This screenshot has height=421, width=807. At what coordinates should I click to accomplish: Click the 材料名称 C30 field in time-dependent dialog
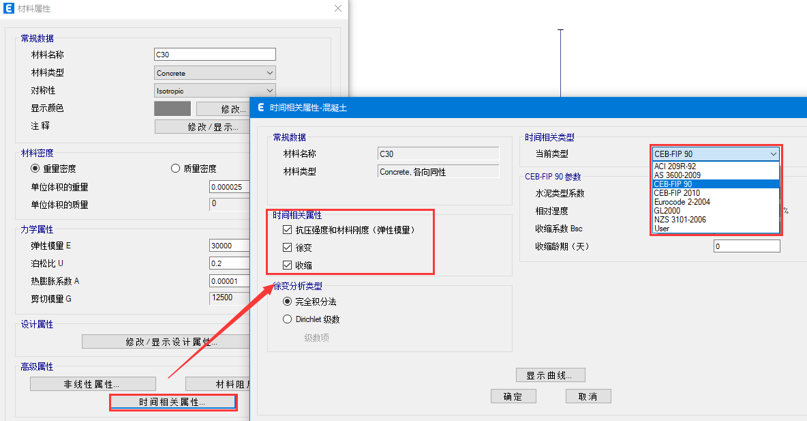coord(438,154)
